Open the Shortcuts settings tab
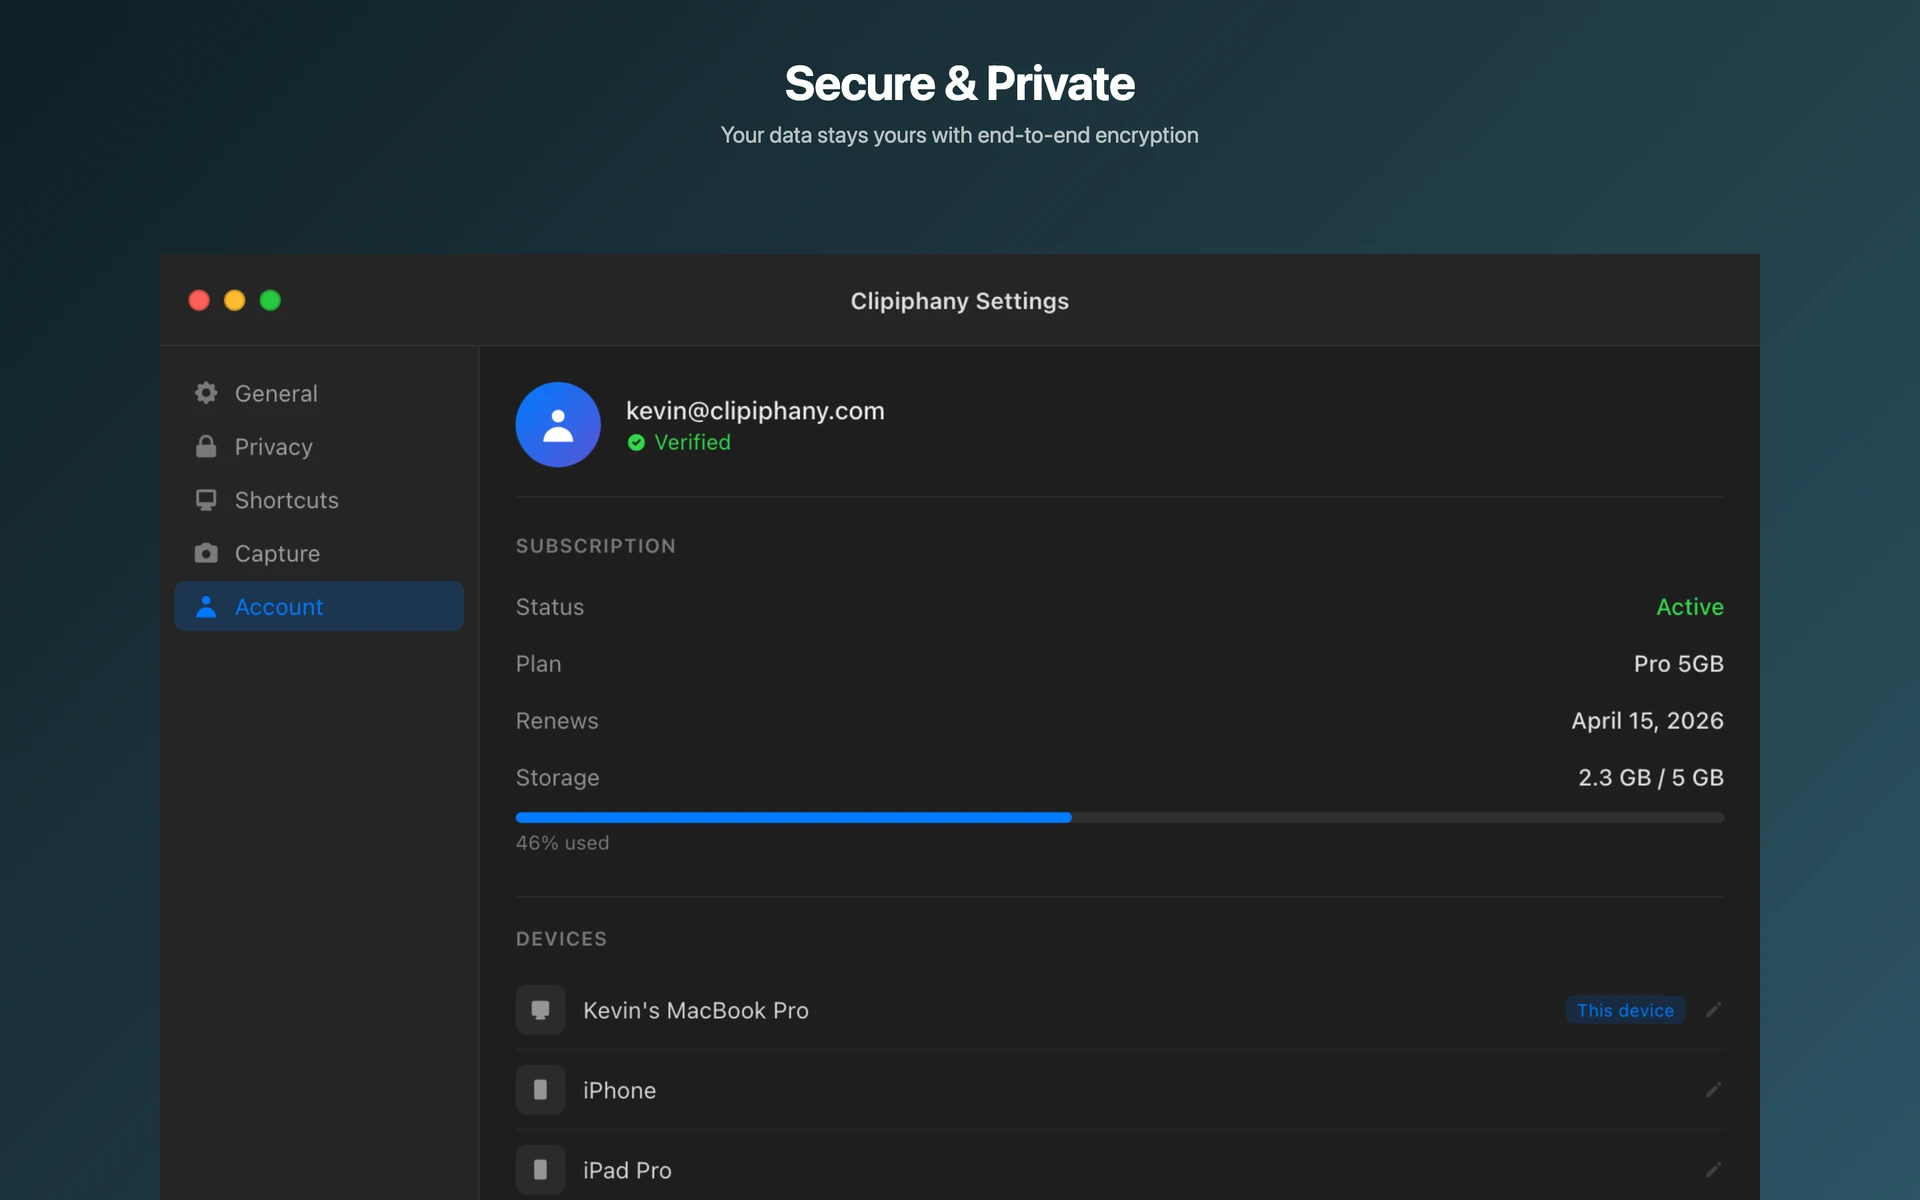The image size is (1920, 1200). click(x=319, y=500)
